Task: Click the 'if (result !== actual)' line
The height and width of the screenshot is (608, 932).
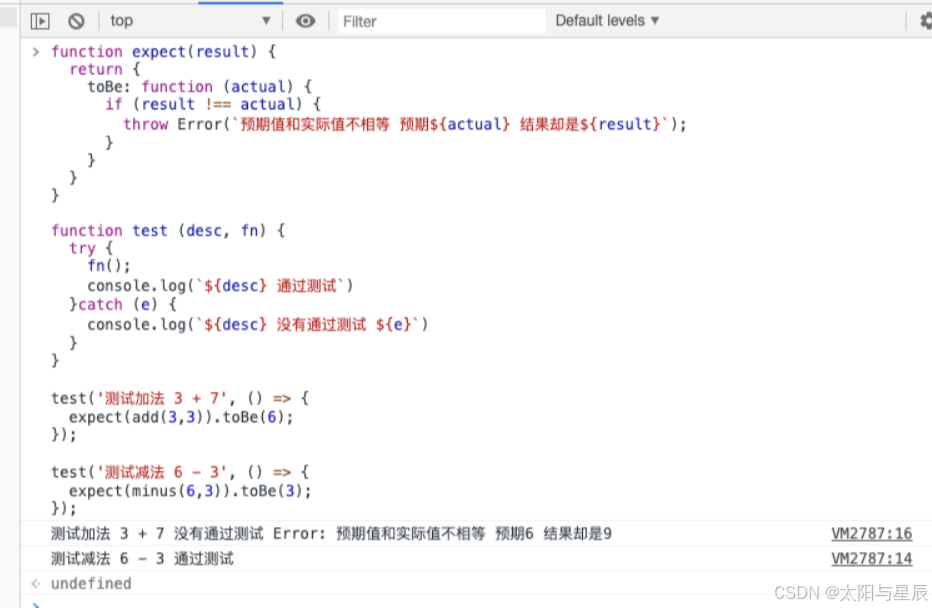Action: [x=213, y=105]
